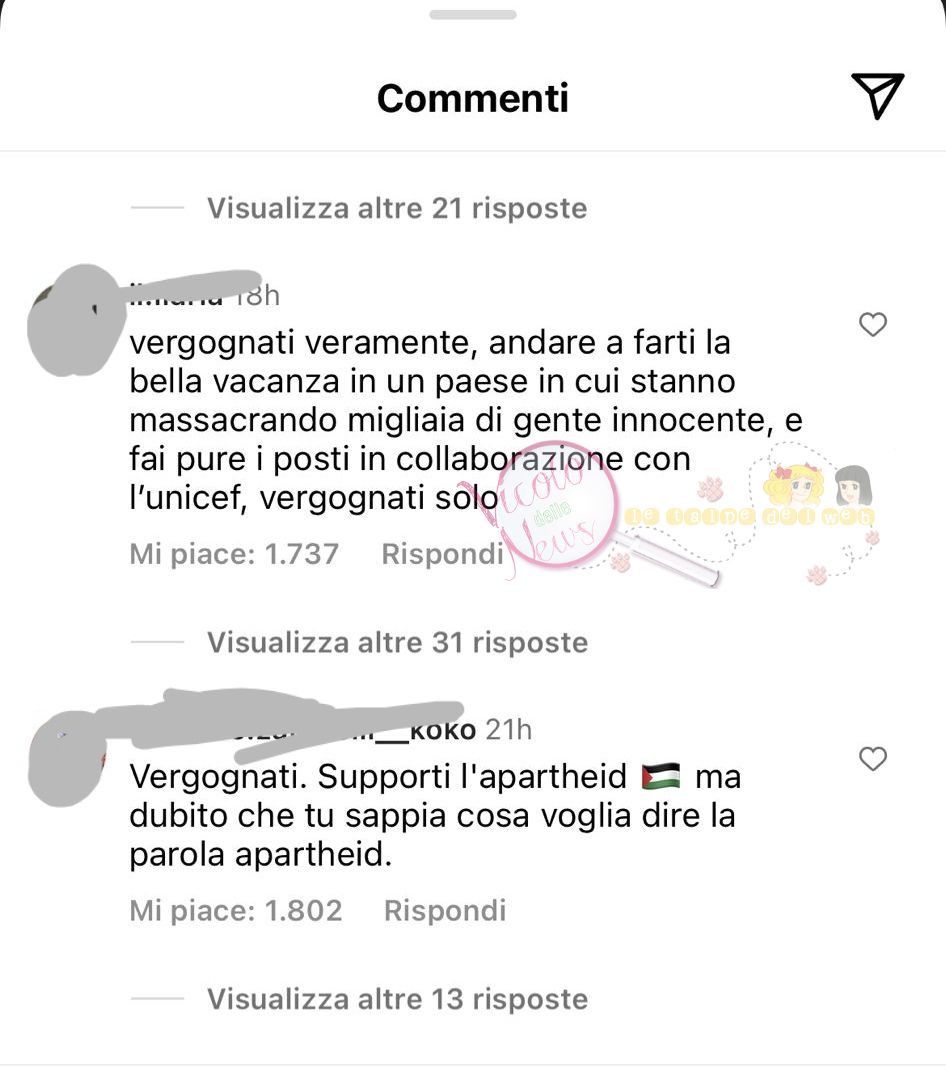Screen dimensions: 946x1084
Task: Open the 'Mi piace: 1.802' likes list
Action: point(236,910)
